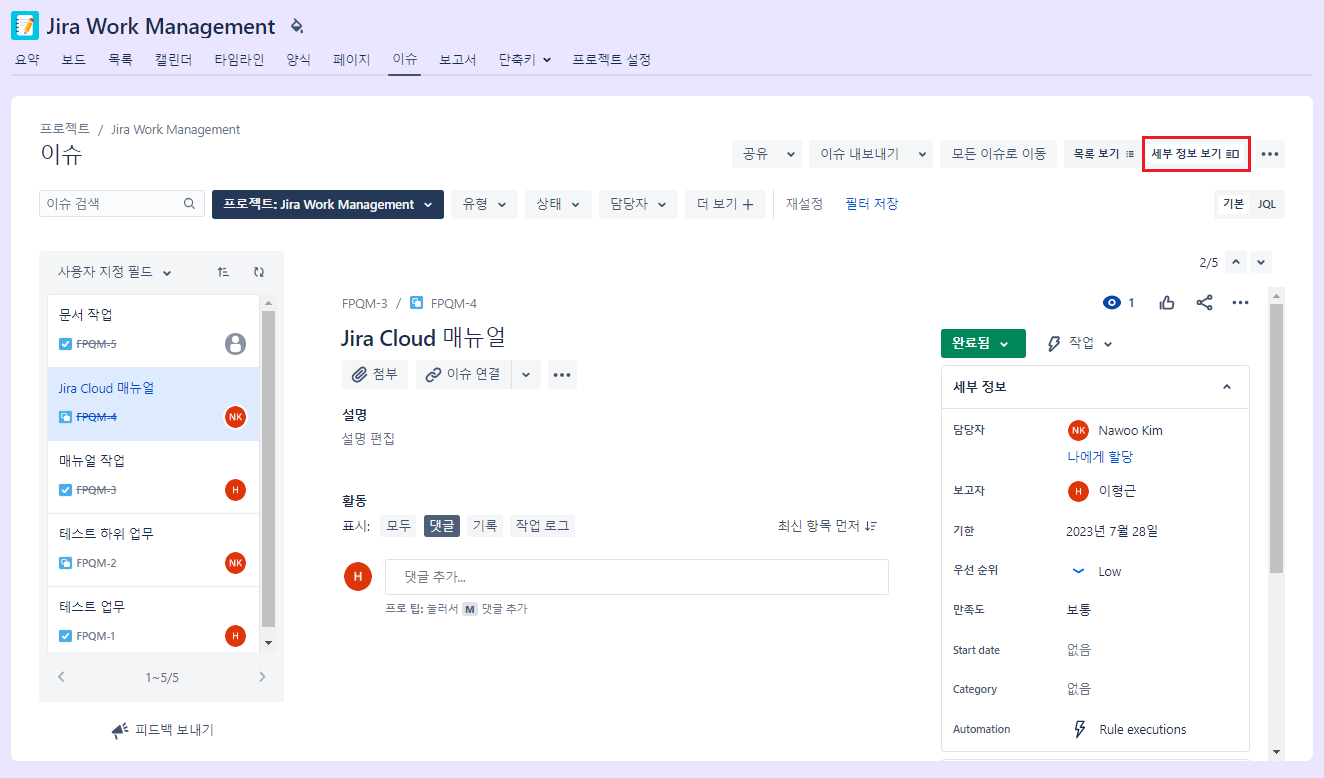Screen dimensions: 1324x778
Task: Open the 사용자 지정 필드 sort dropdown
Action: pyautogui.click(x=114, y=272)
